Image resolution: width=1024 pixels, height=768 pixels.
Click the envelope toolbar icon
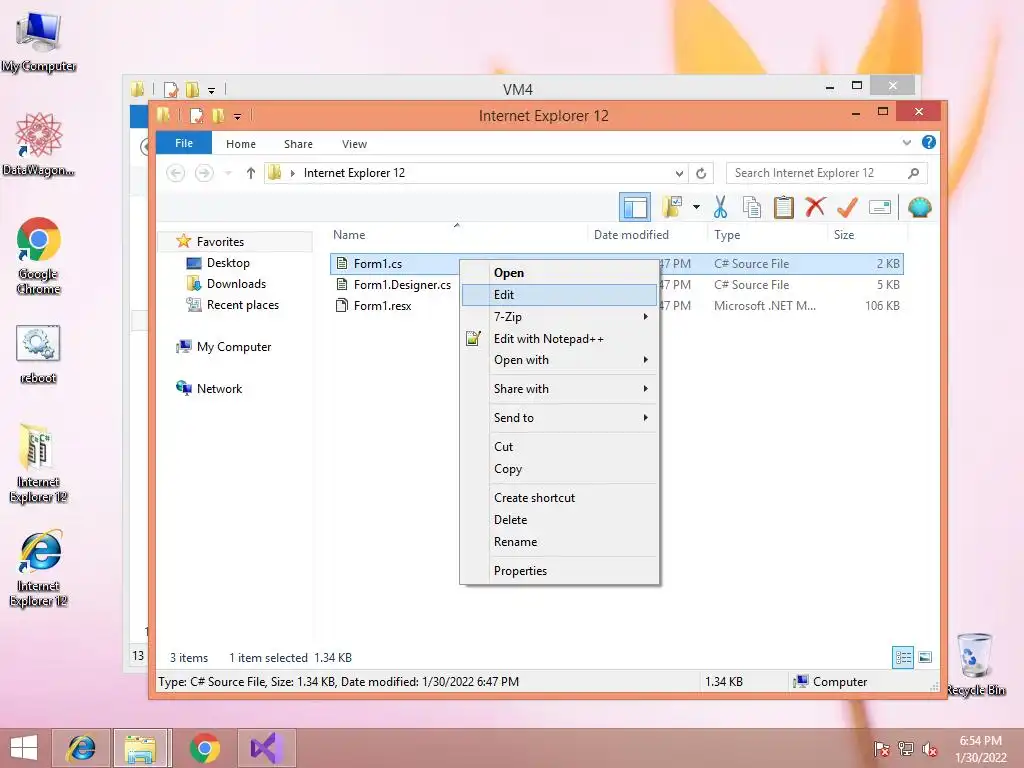pyautogui.click(x=880, y=208)
